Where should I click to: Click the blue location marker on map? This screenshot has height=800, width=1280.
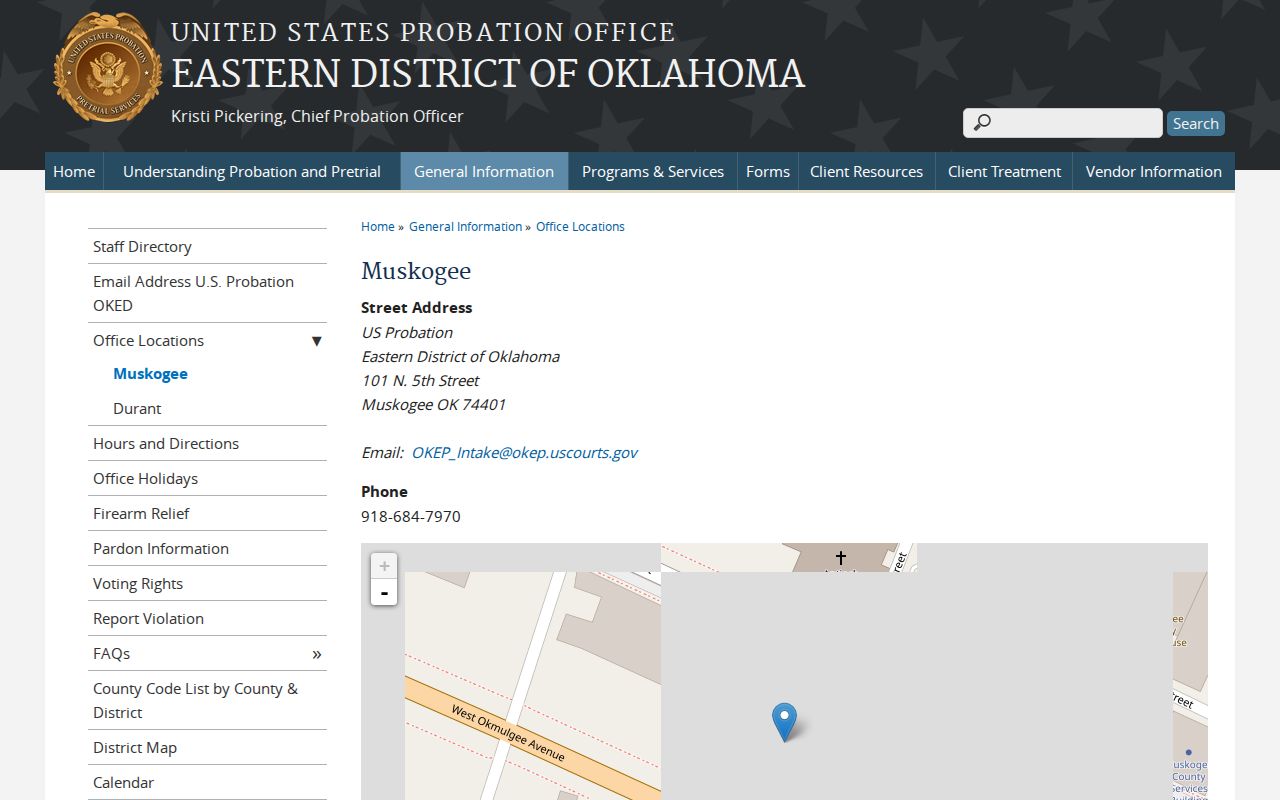click(x=784, y=722)
